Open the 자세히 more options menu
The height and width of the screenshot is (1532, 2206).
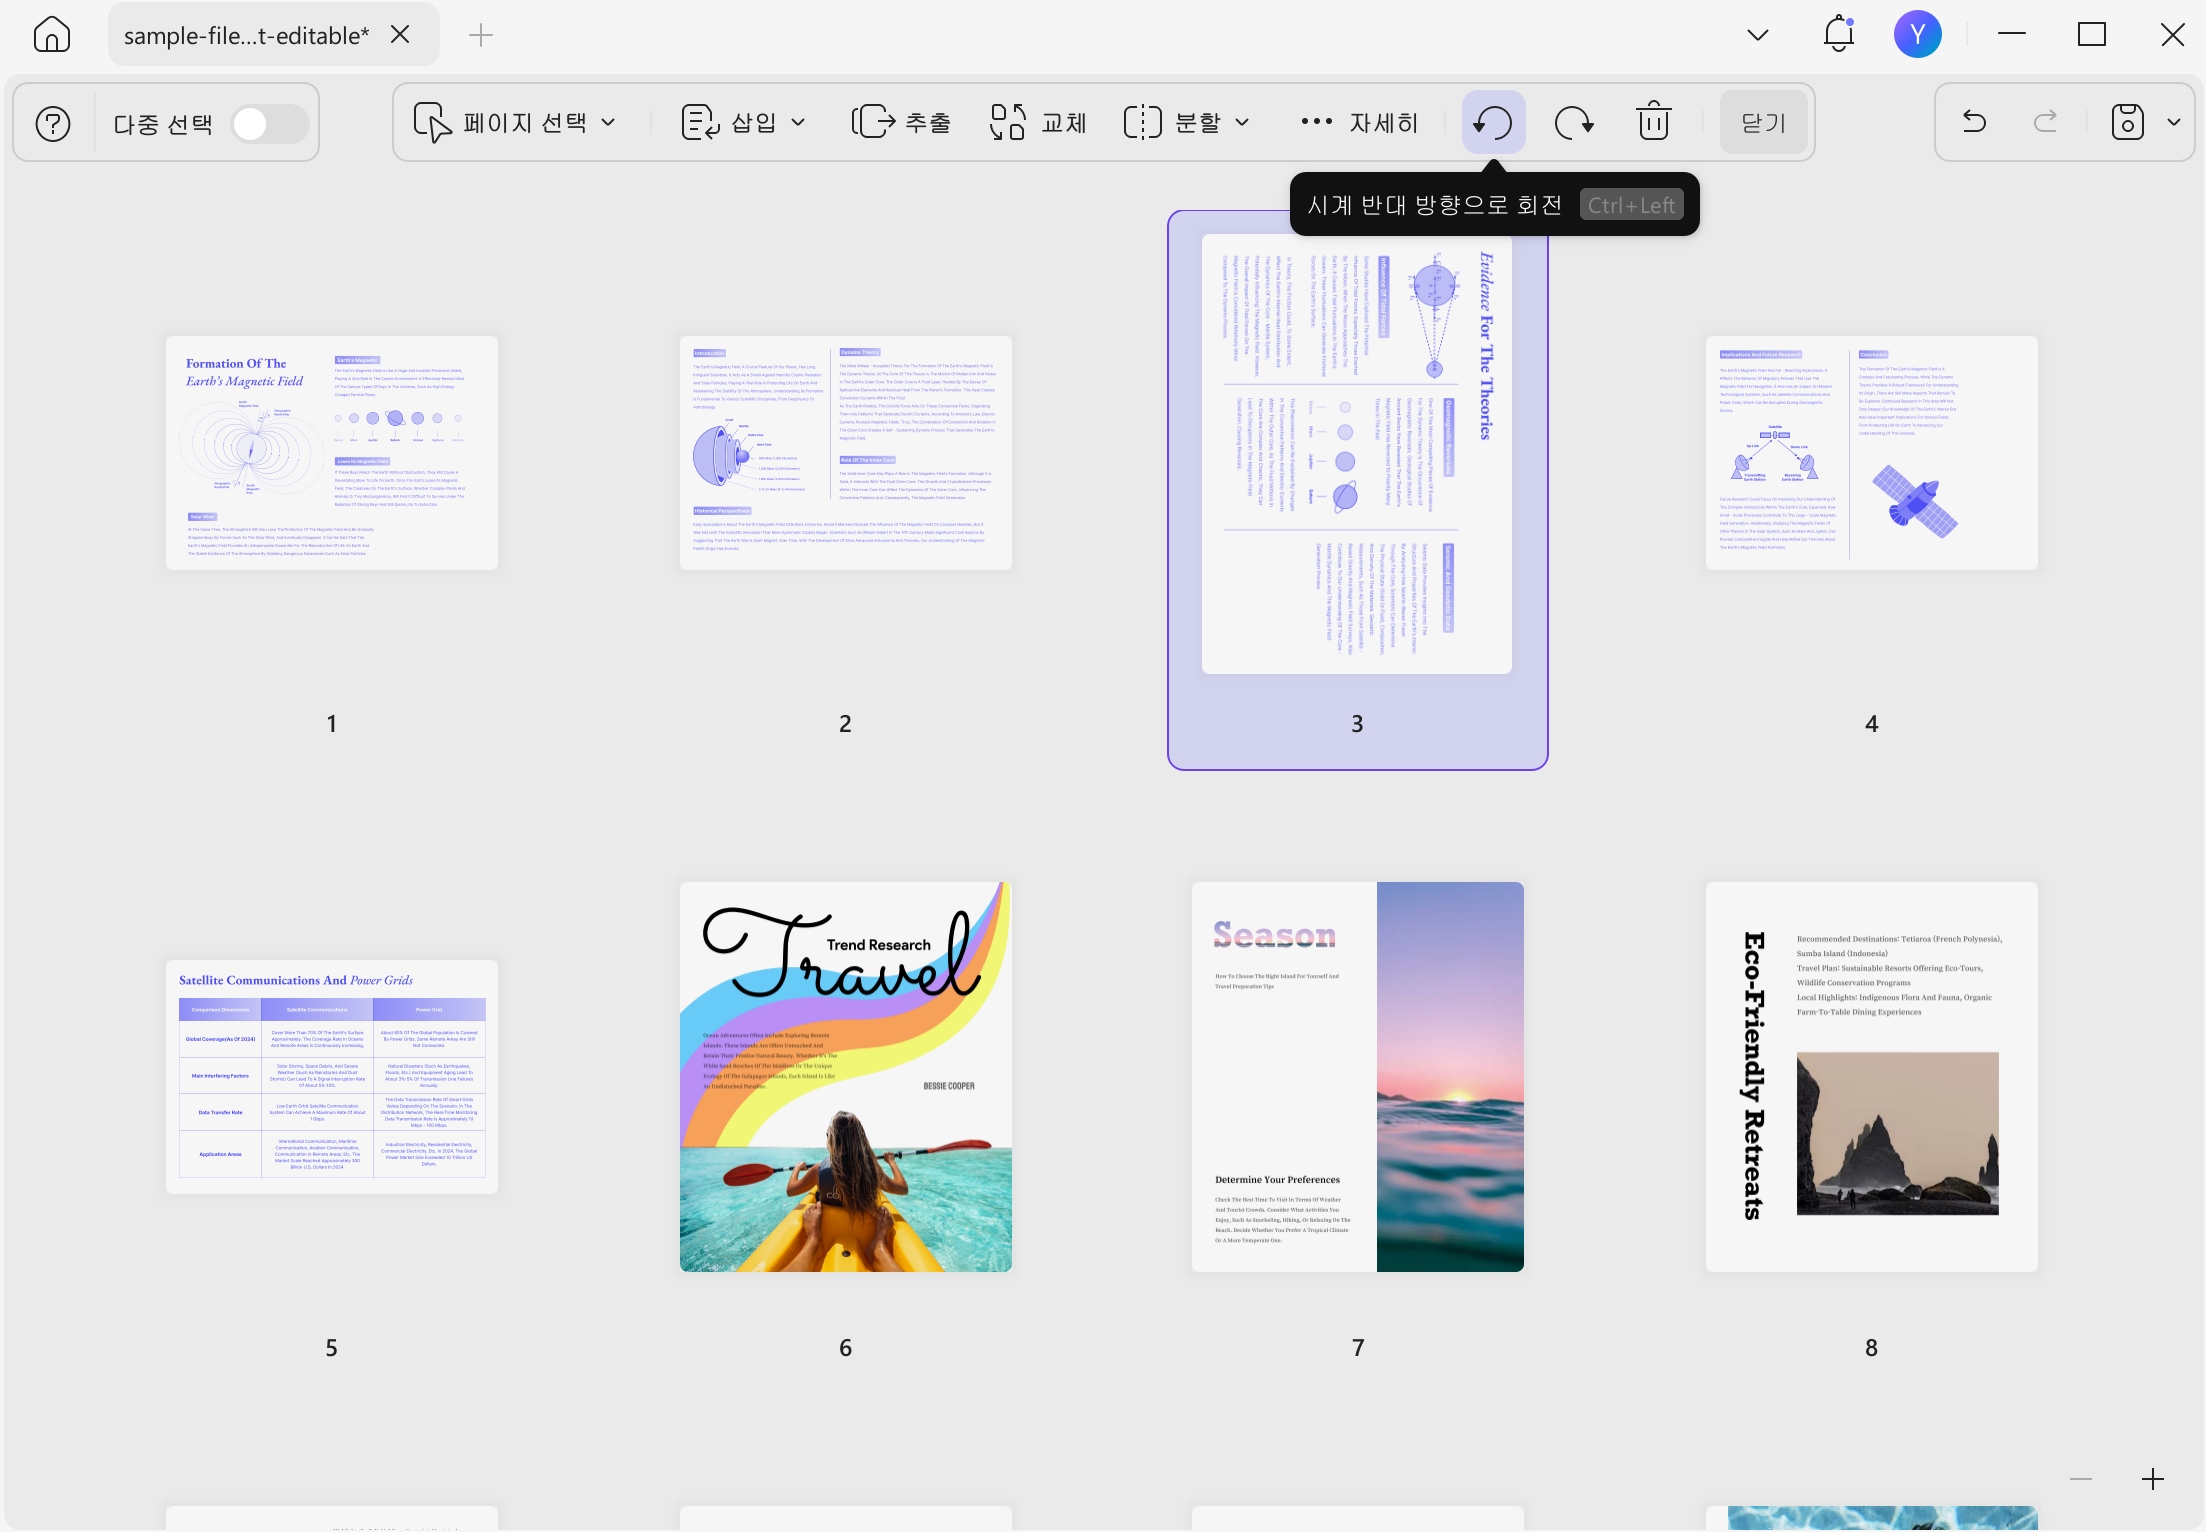tap(1360, 122)
